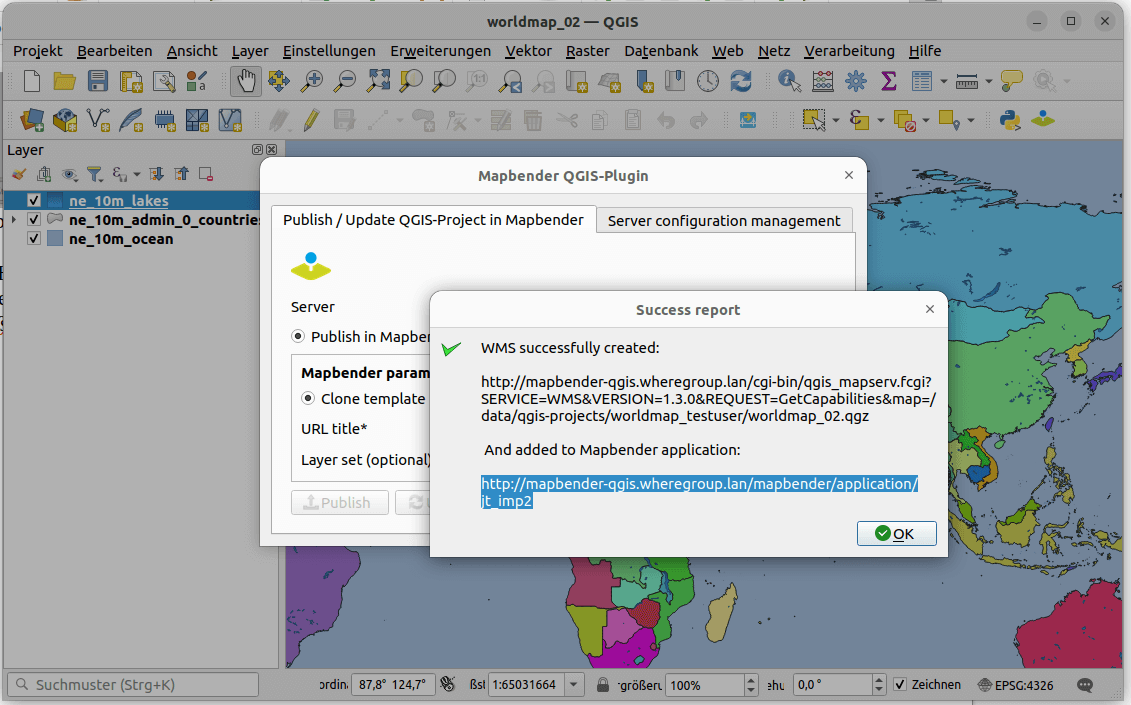Select the Clone template radio button
Screen dimensions: 1131x705
309,398
